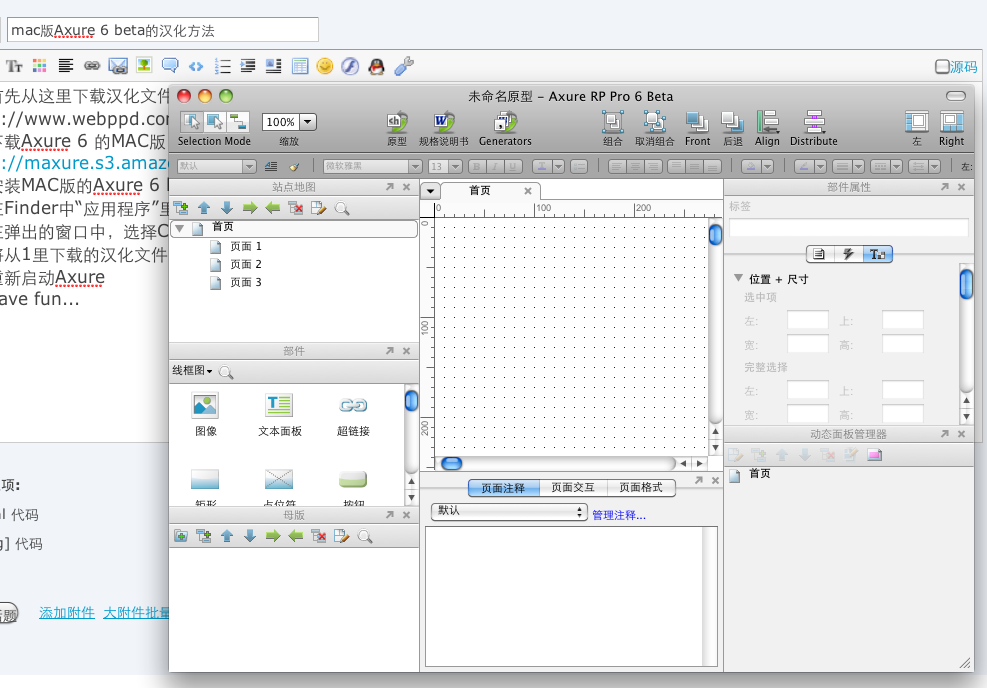Close the 首页 canvas tab
Viewport: 987px width, 688px height.
pyautogui.click(x=528, y=191)
